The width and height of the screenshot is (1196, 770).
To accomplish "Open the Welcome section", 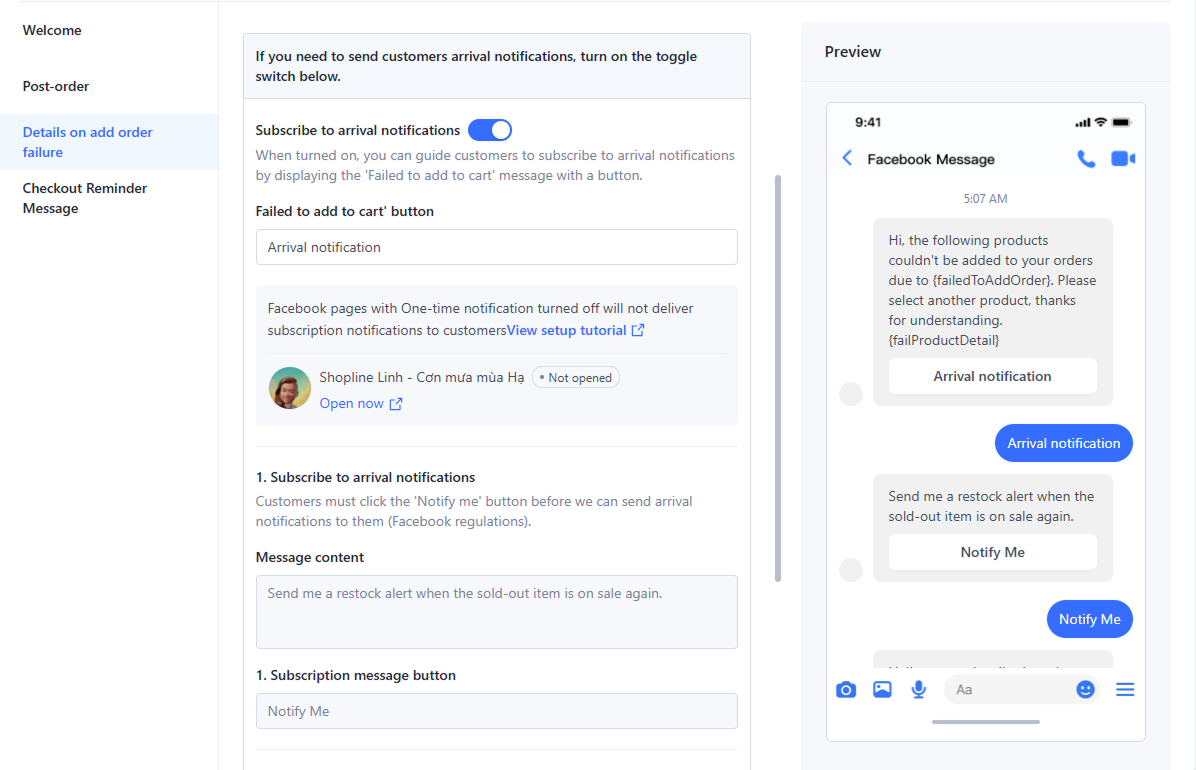I will pos(52,30).
